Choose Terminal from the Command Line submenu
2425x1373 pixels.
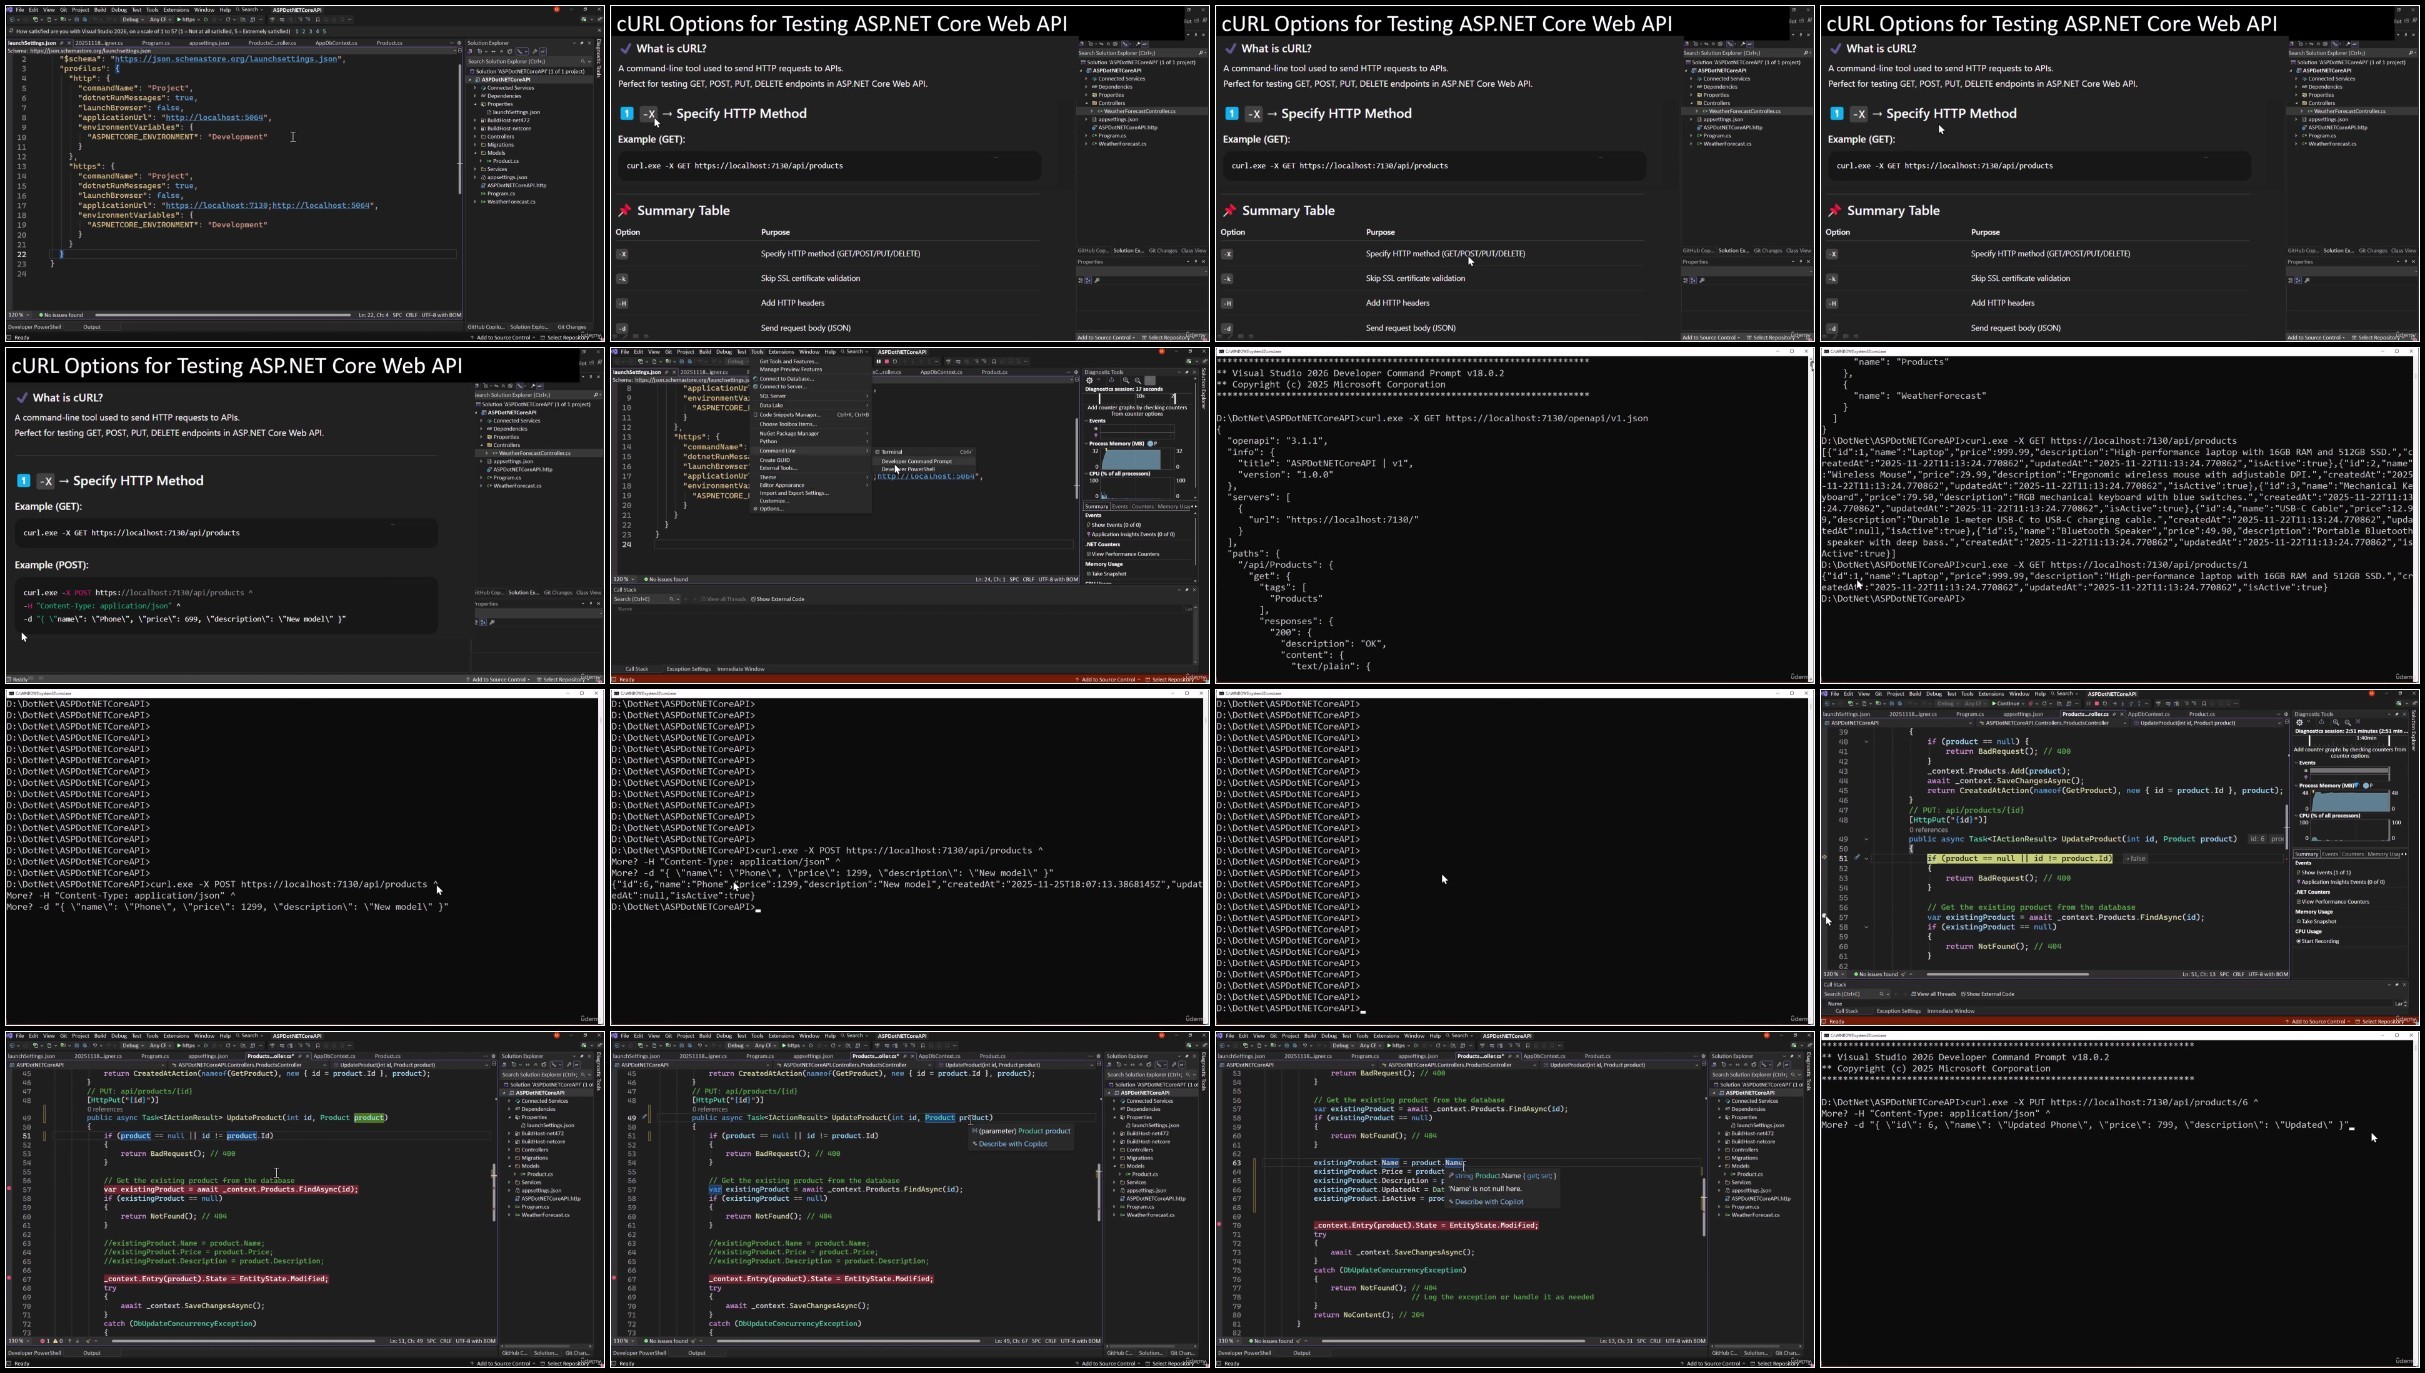click(892, 452)
